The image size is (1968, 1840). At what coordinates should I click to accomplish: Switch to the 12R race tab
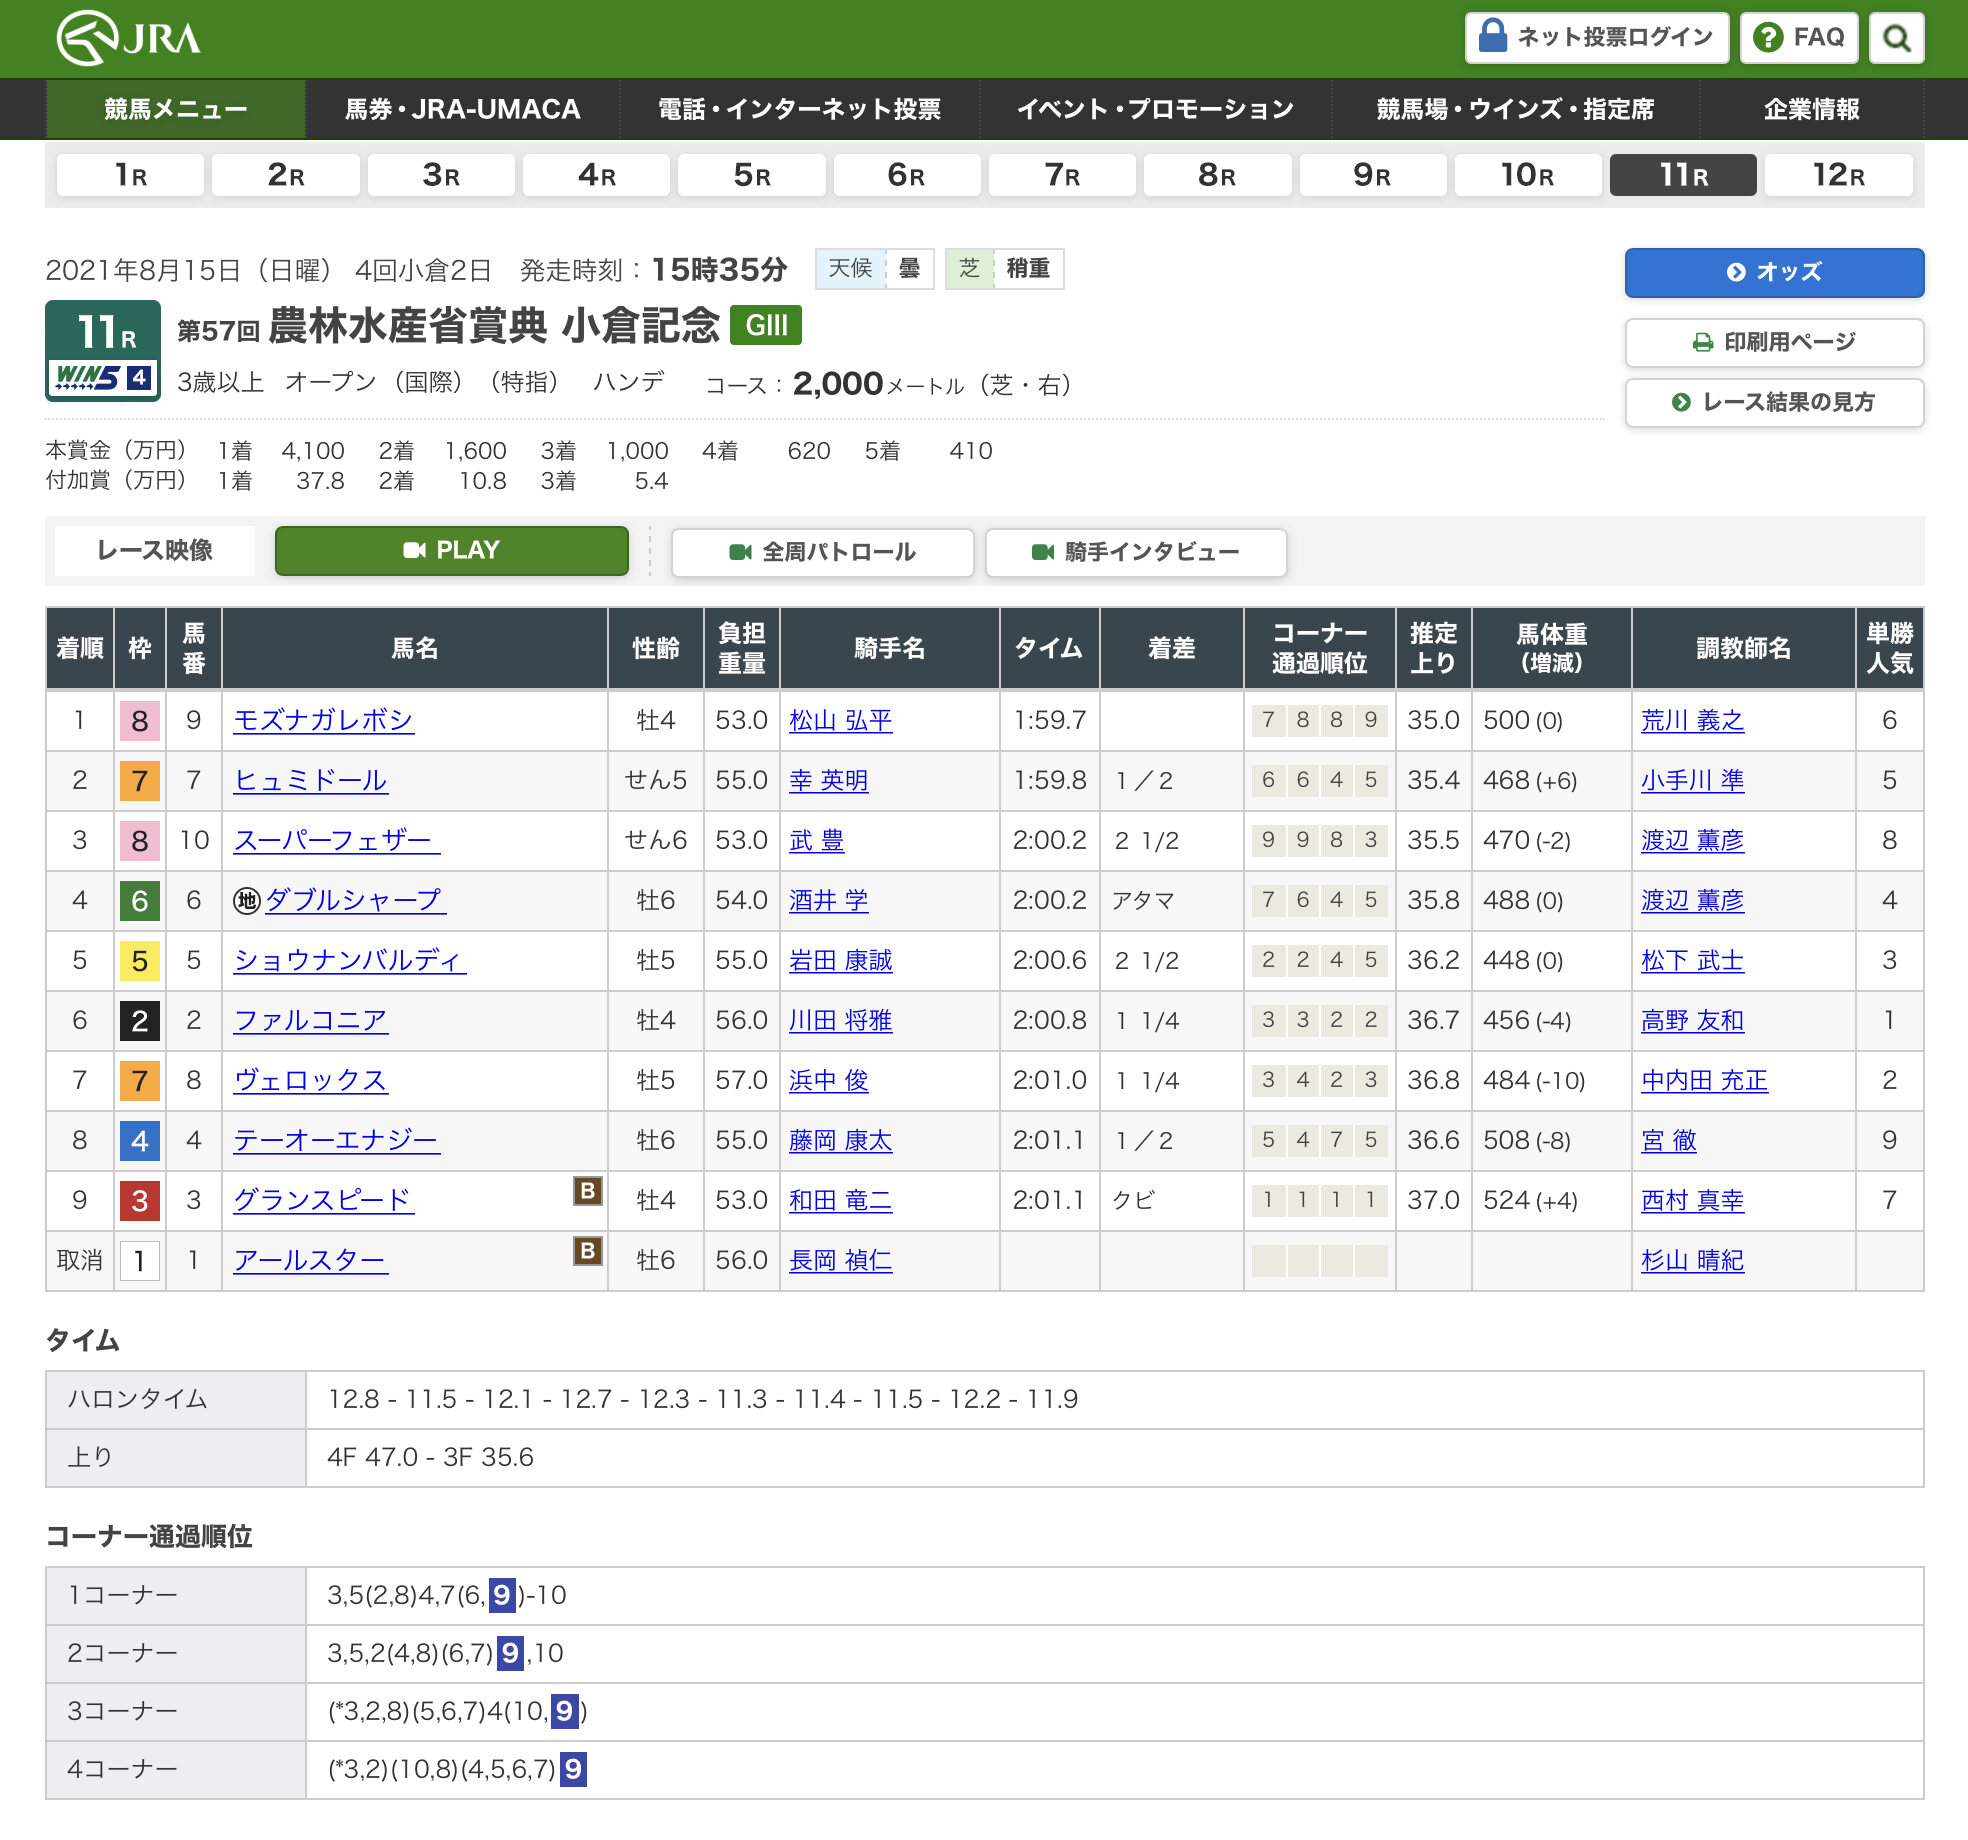click(1837, 175)
